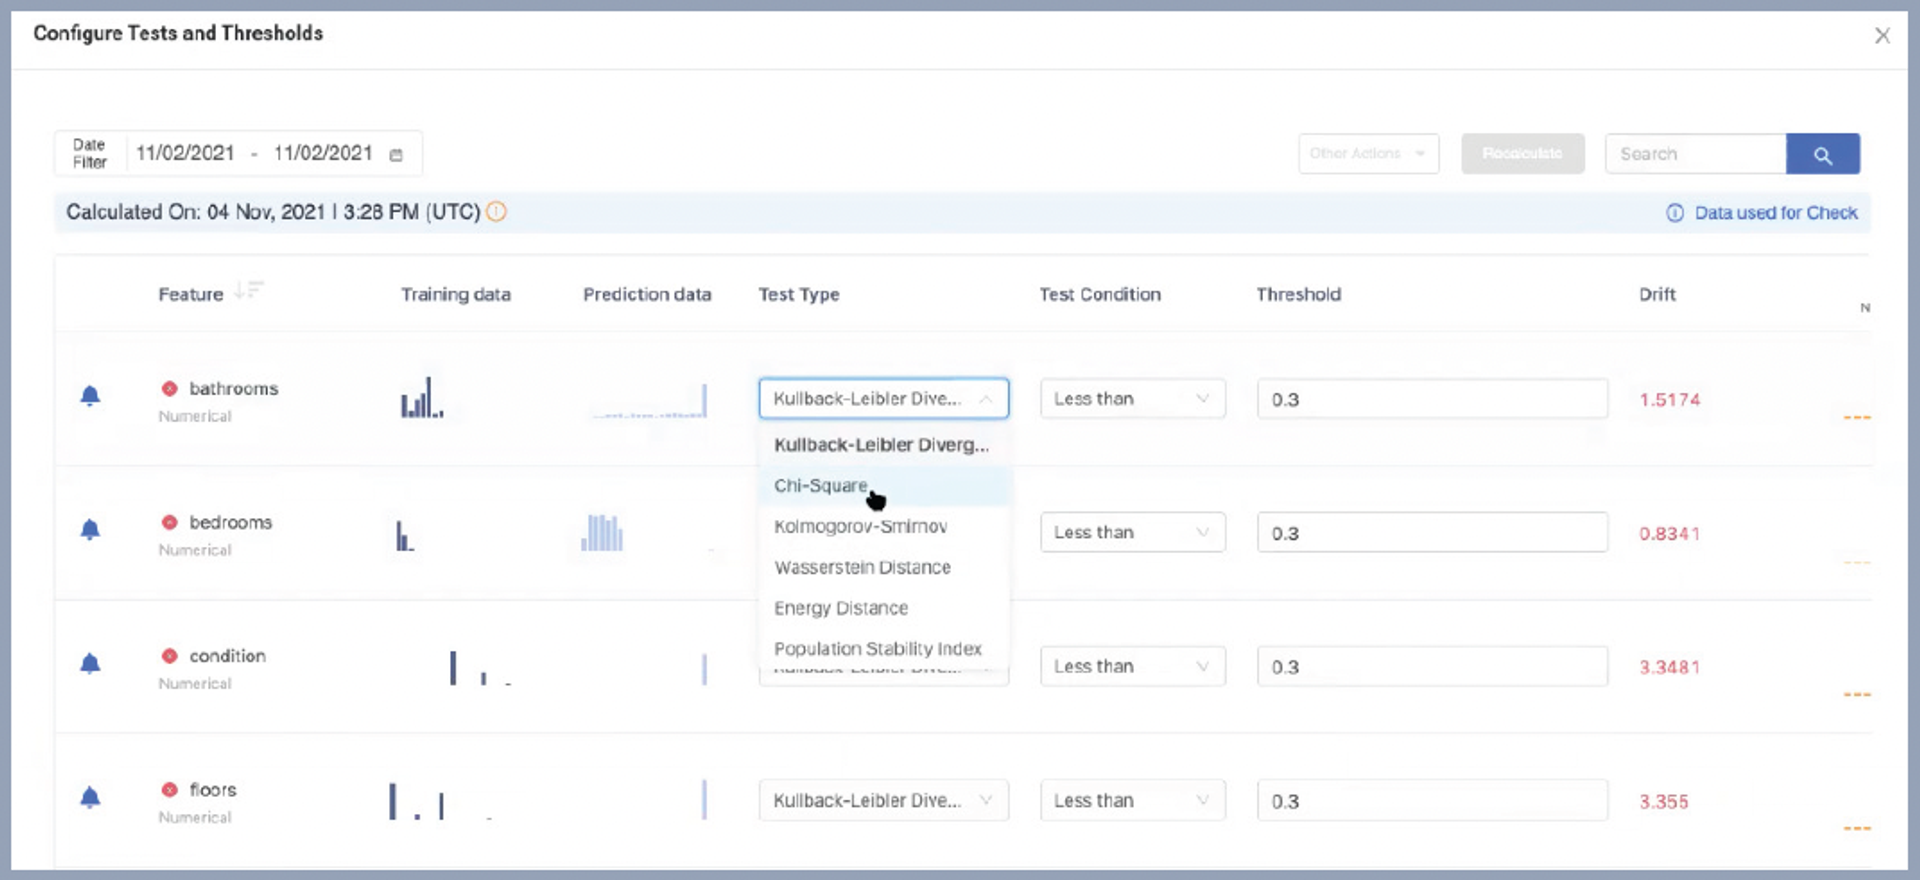Click the bathrooms training data histogram
The image size is (1920, 880).
(x=422, y=397)
